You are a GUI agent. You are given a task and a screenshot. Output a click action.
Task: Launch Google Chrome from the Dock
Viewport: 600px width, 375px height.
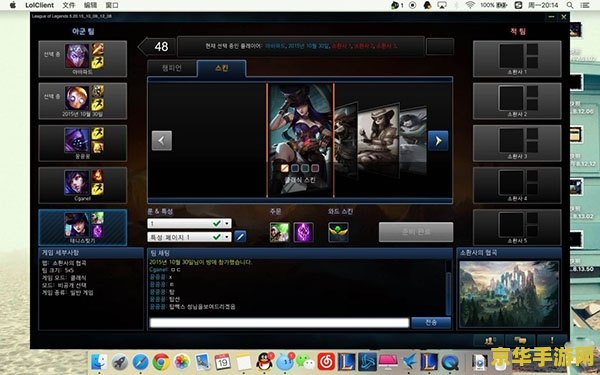[161, 362]
